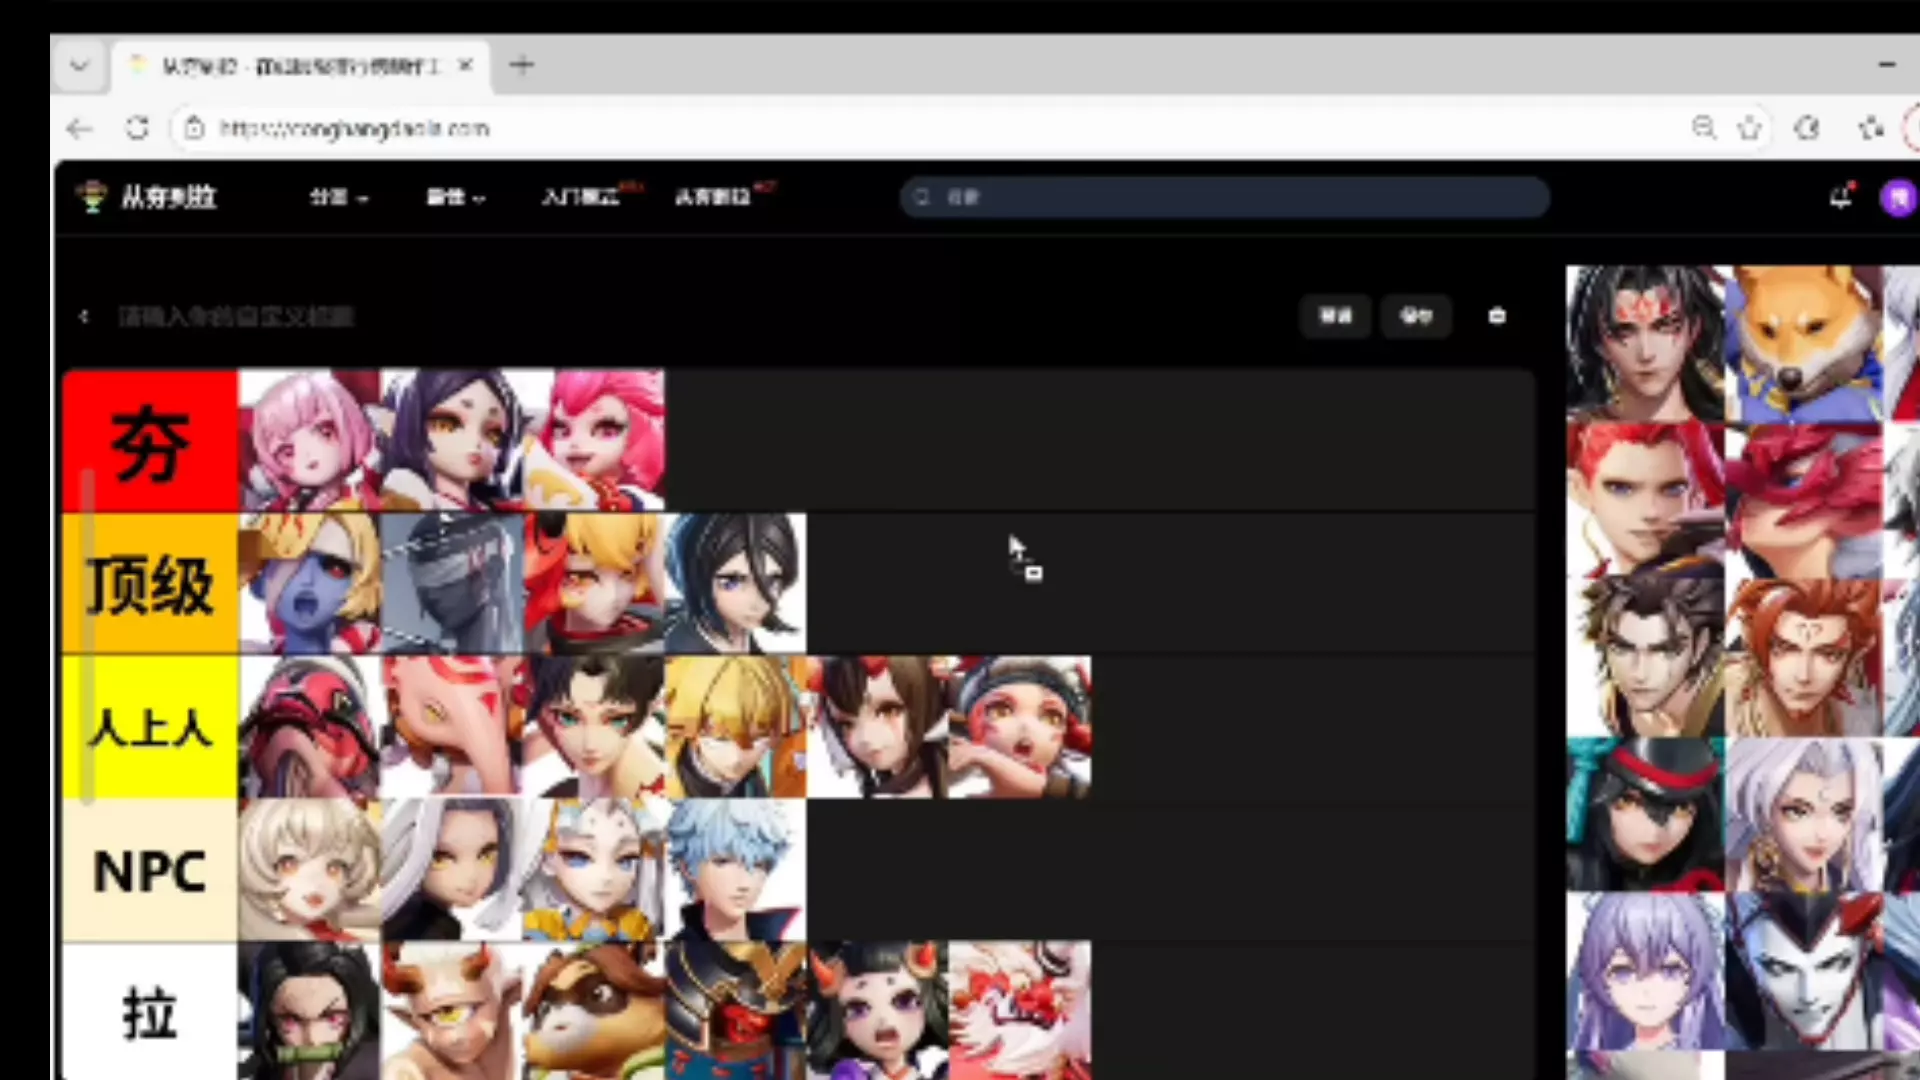Select the Shiba dog character thumbnail
The image size is (1920, 1080).
1805,343
